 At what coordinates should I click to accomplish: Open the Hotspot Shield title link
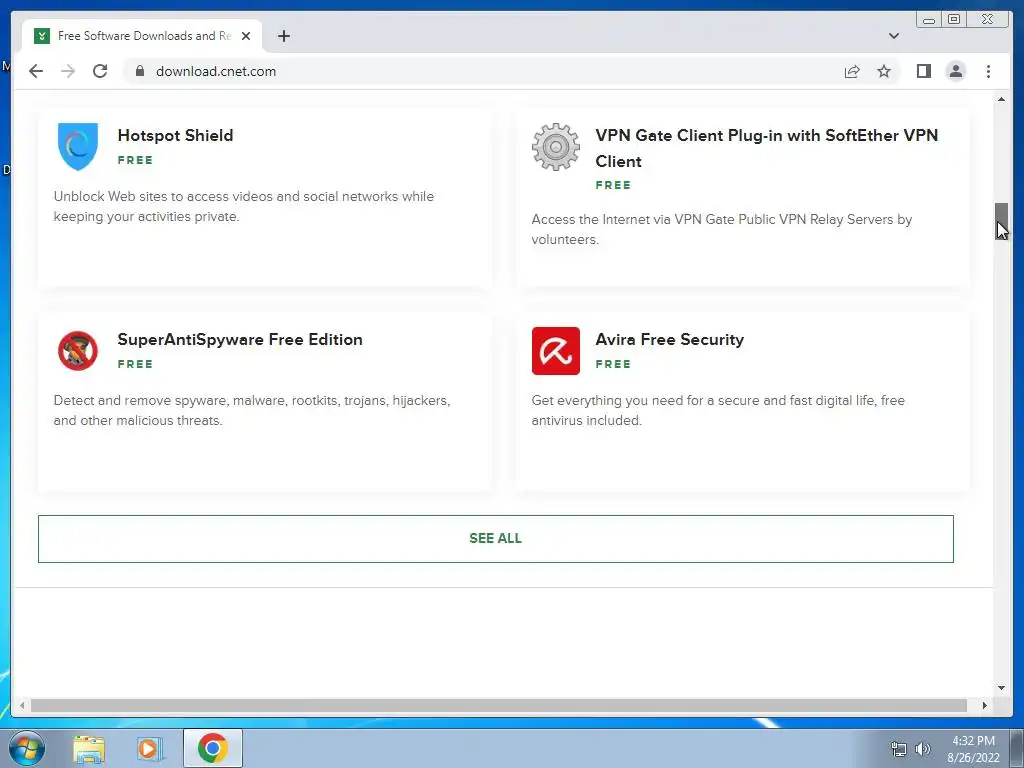[x=175, y=135]
